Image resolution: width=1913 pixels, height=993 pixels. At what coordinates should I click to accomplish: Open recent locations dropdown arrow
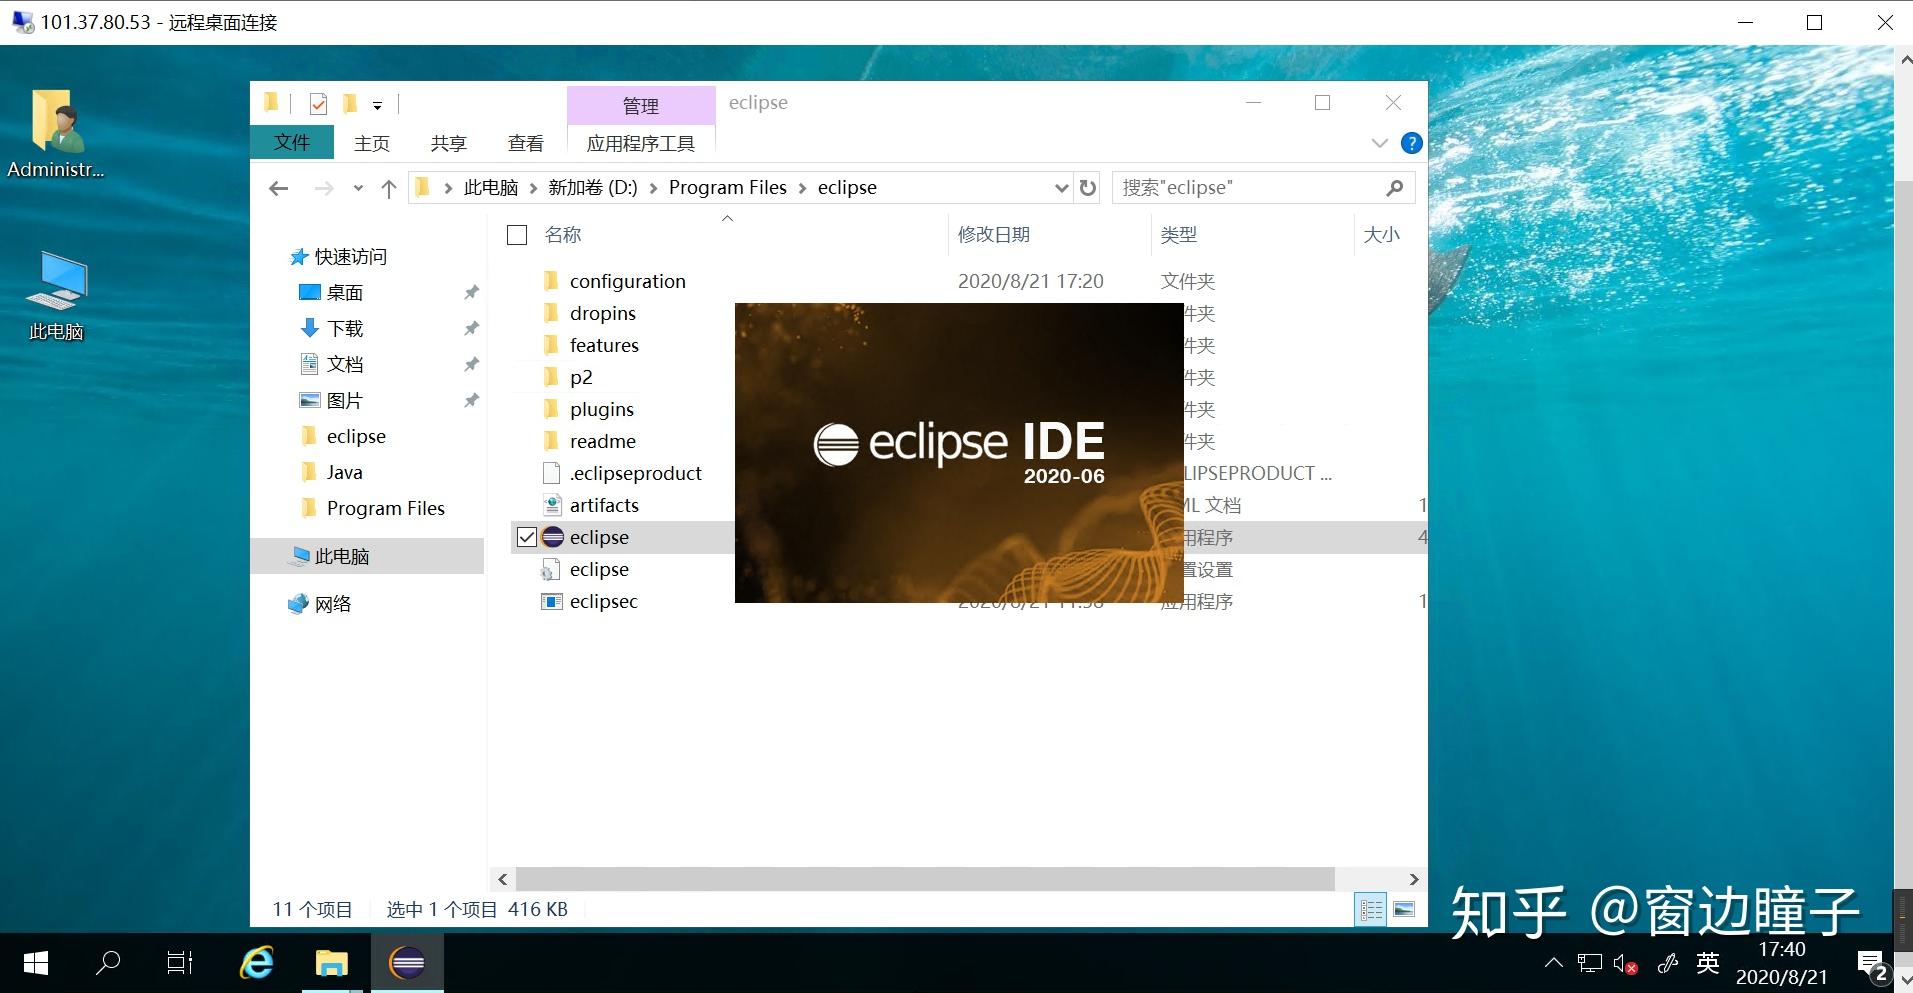tap(358, 188)
